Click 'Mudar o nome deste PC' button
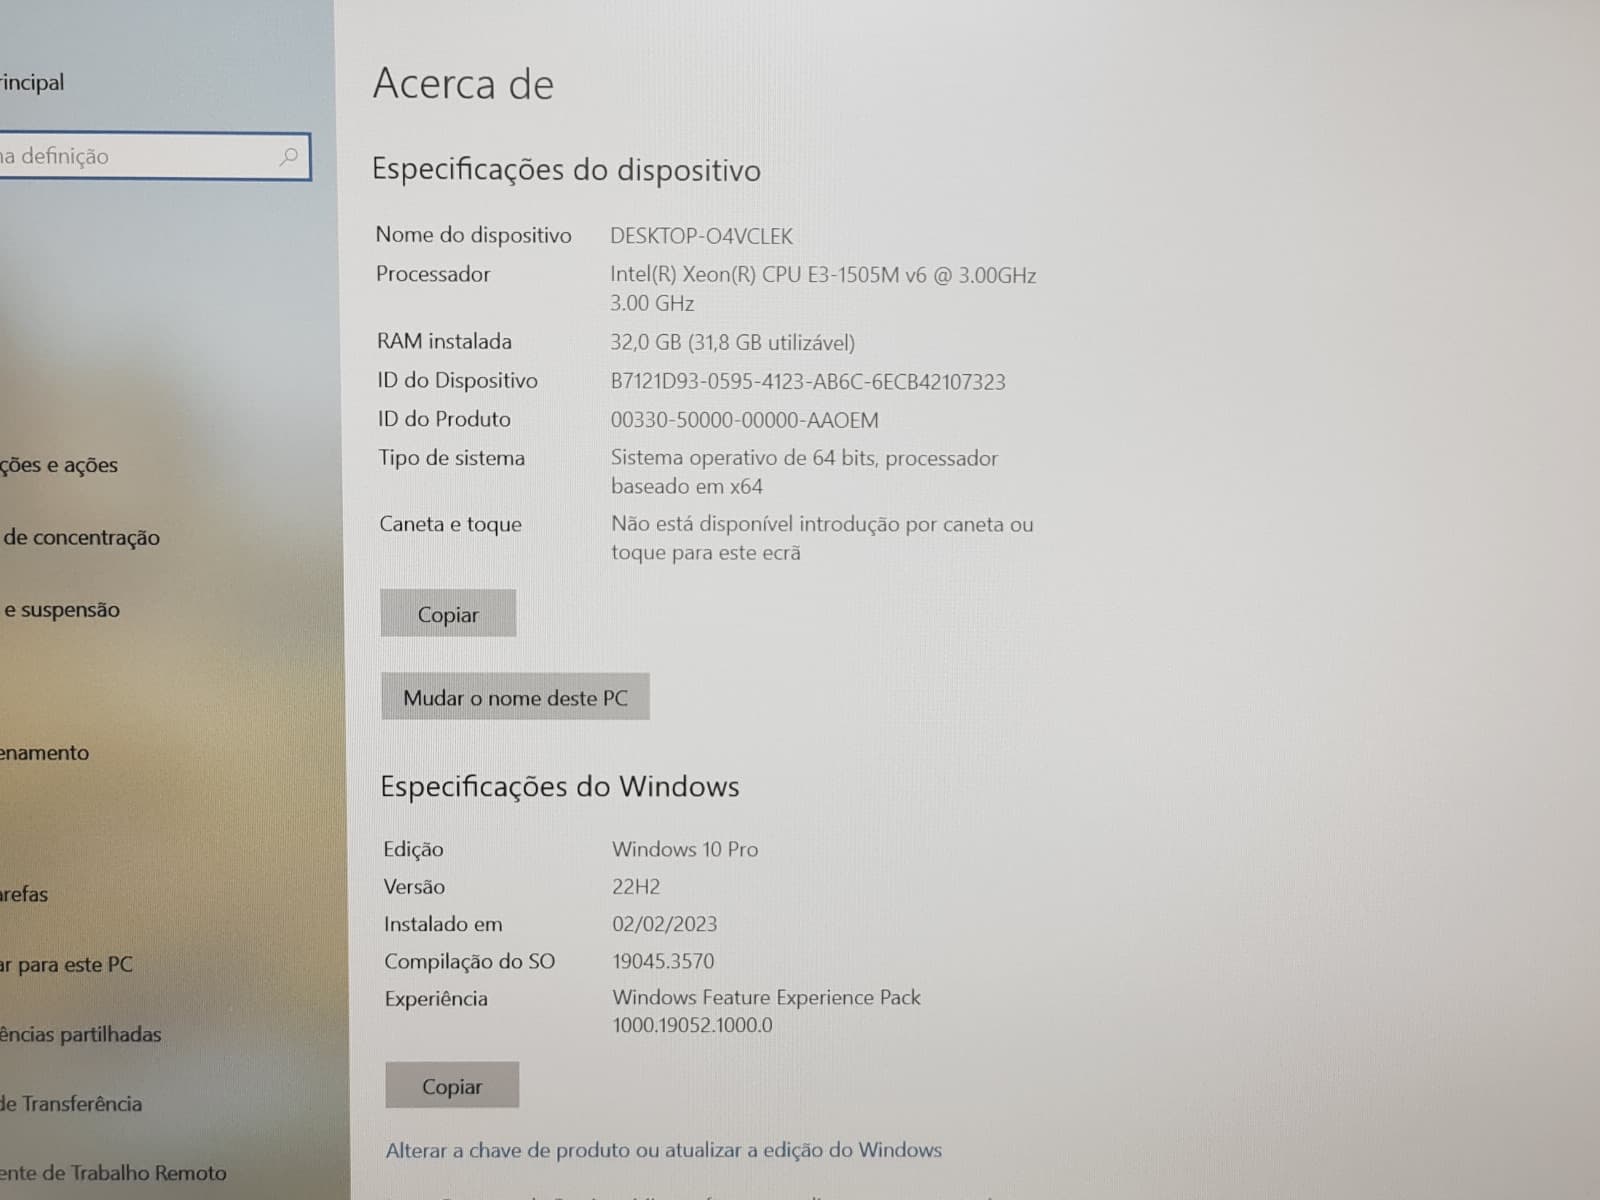Screen dimensions: 1600x1200 point(515,697)
